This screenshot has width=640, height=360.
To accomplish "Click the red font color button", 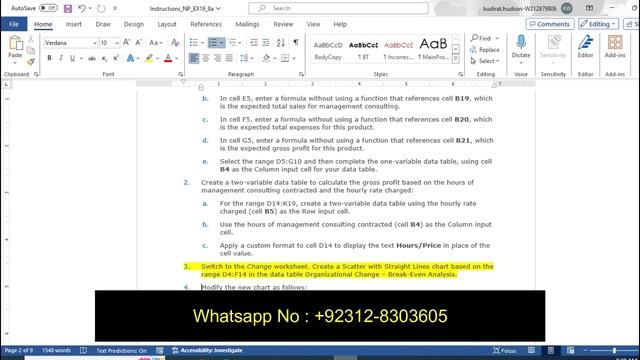I will click(168, 58).
